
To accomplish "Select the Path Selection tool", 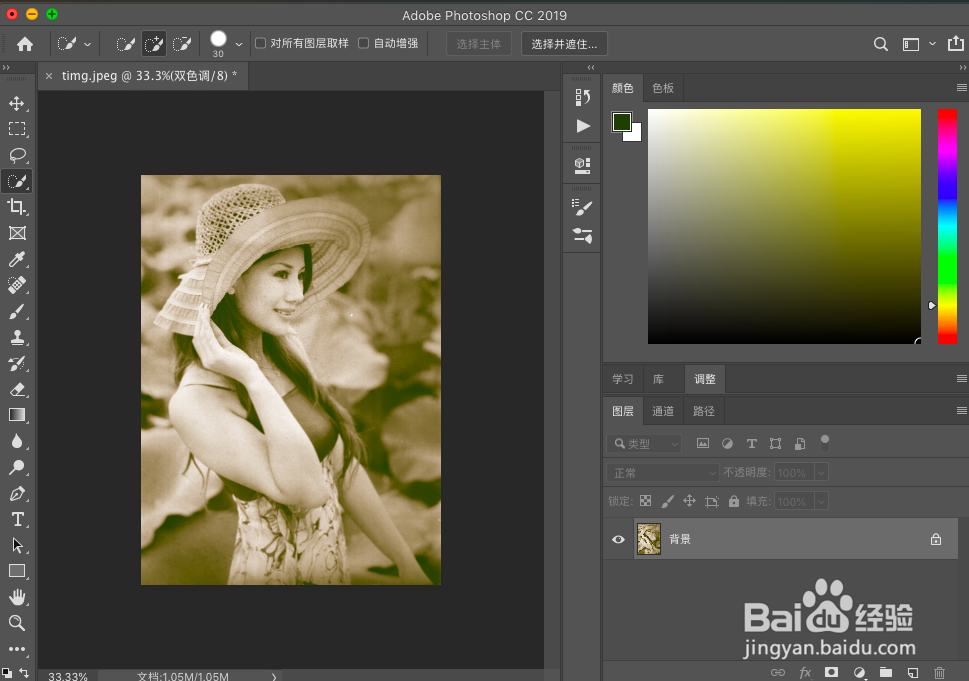I will click(x=17, y=546).
